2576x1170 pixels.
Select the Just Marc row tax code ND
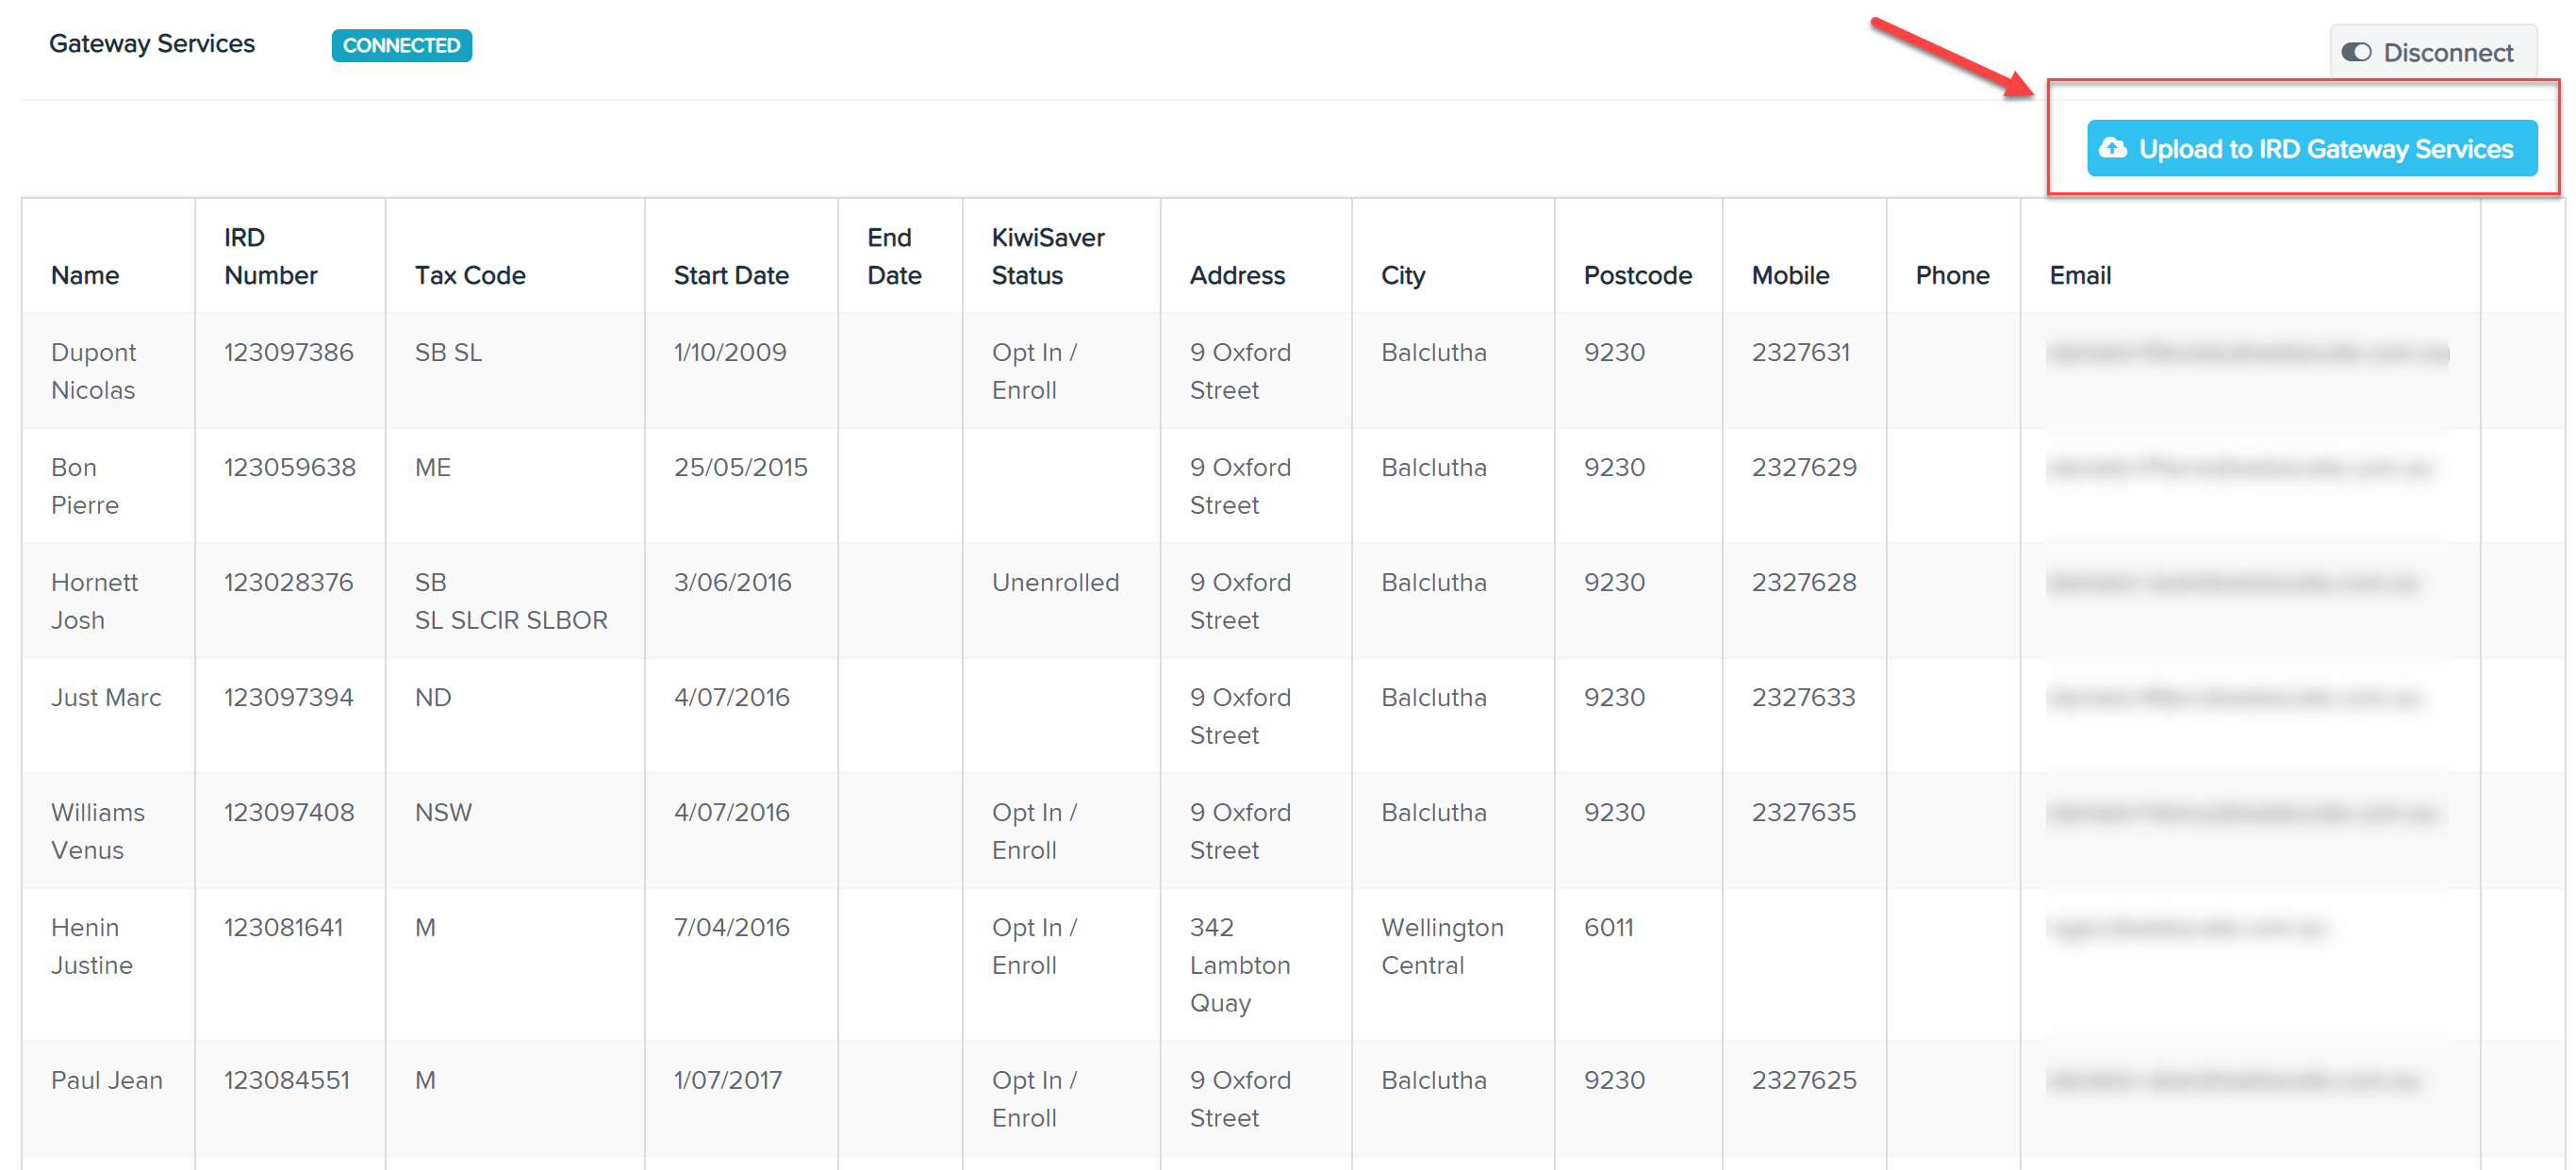[x=433, y=697]
